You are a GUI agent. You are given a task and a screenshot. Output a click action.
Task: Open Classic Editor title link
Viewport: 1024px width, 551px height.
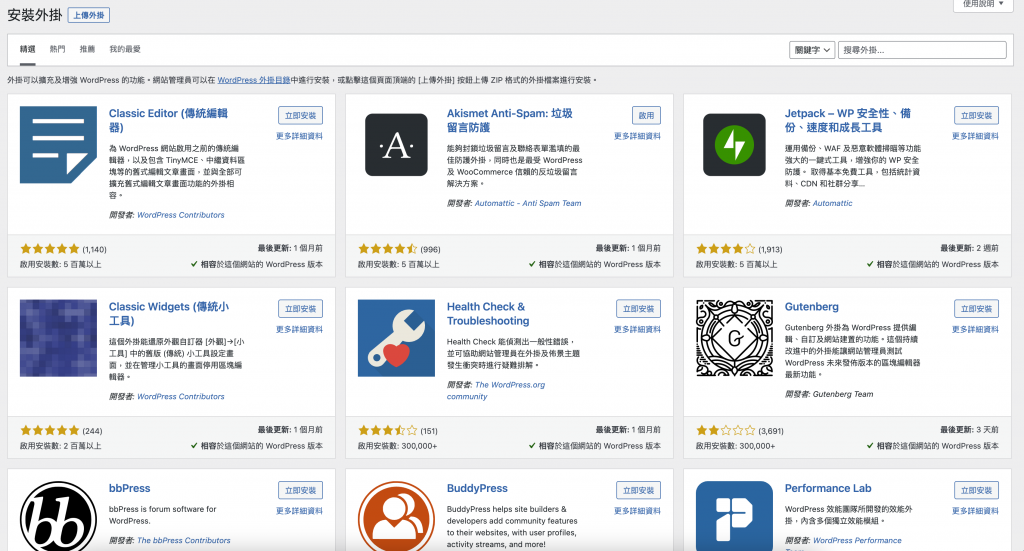[168, 120]
